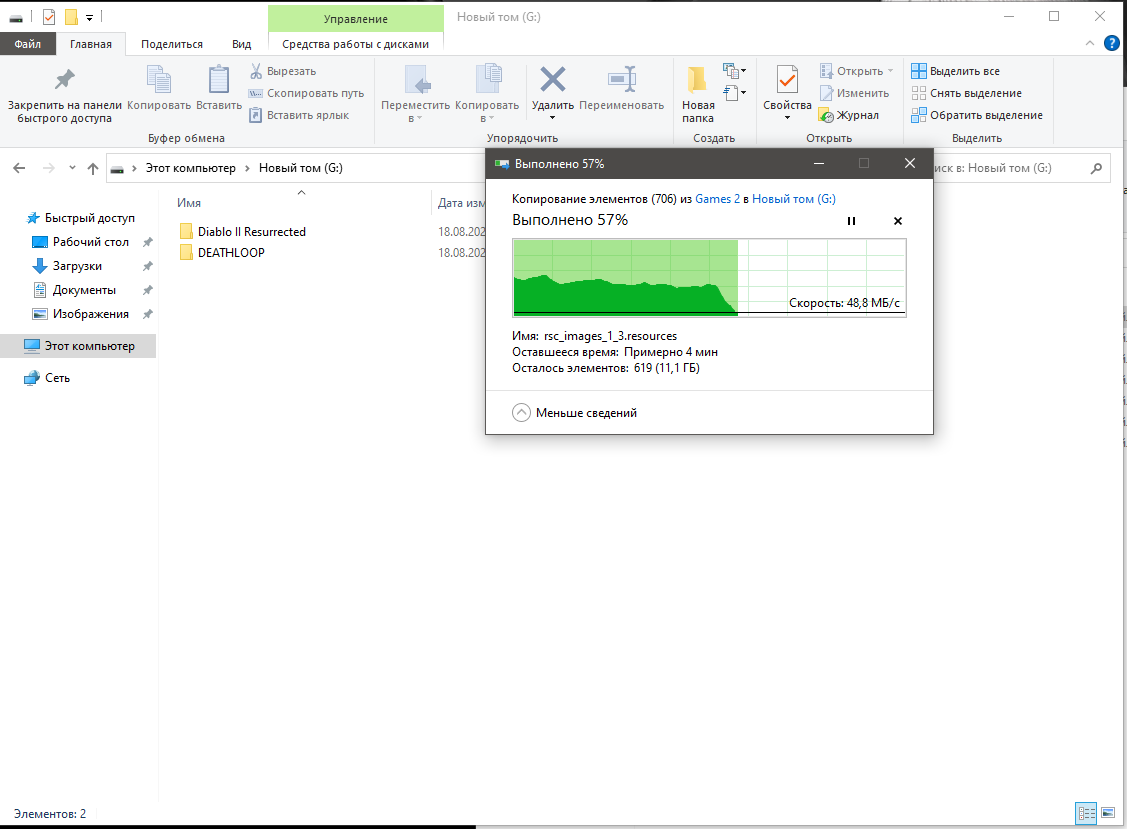Minimize the copy progress dialog

819,164
